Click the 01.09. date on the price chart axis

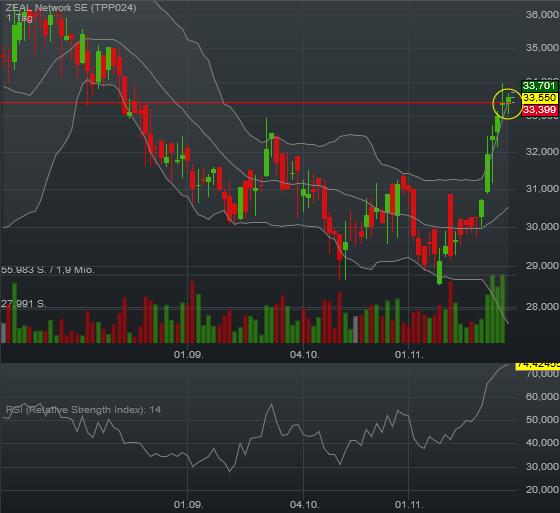tap(189, 355)
